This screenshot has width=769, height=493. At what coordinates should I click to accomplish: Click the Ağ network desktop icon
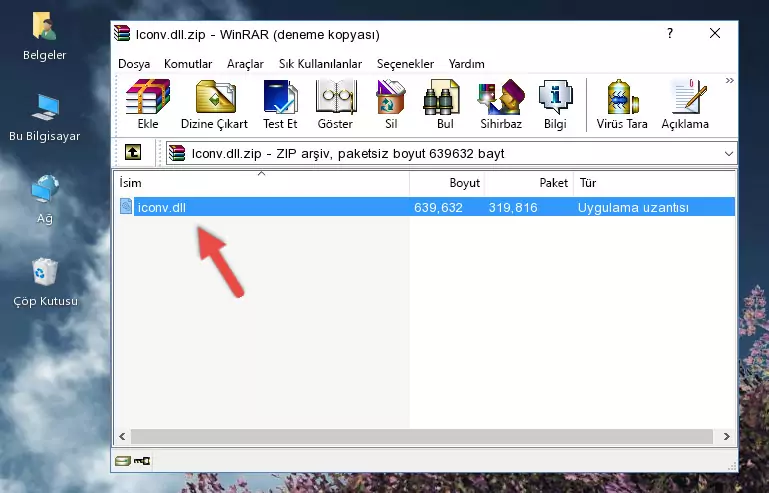[x=45, y=199]
